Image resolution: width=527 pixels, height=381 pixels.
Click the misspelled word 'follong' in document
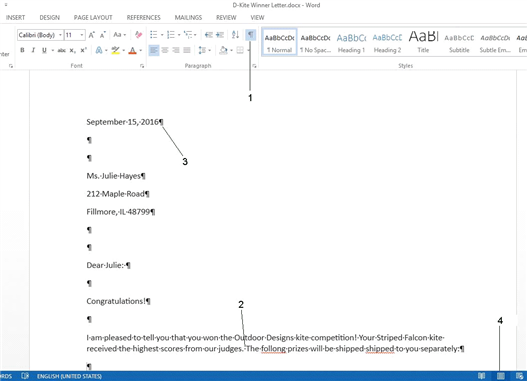pos(273,349)
